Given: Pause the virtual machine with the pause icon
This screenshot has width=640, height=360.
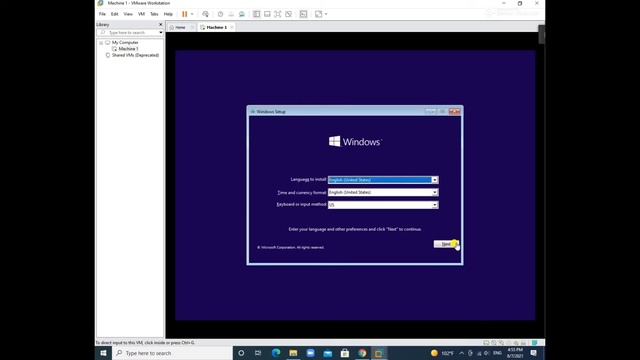Looking at the screenshot, I should pos(184,14).
